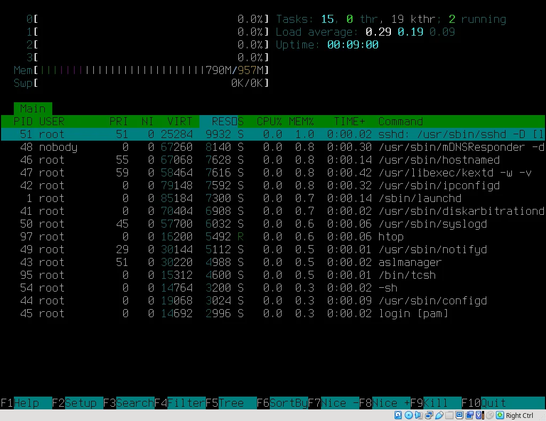Click F8 Nice + to raise niceness
546x421 pixels.
[x=384, y=403]
